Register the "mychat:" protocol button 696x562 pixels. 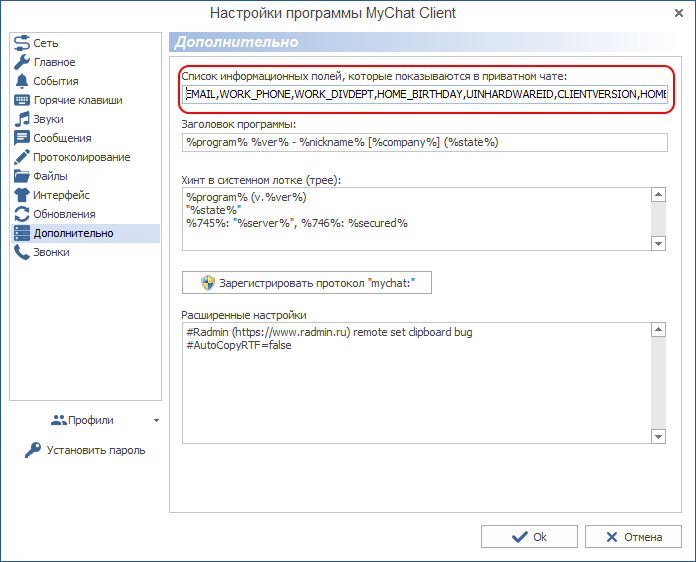point(307,283)
